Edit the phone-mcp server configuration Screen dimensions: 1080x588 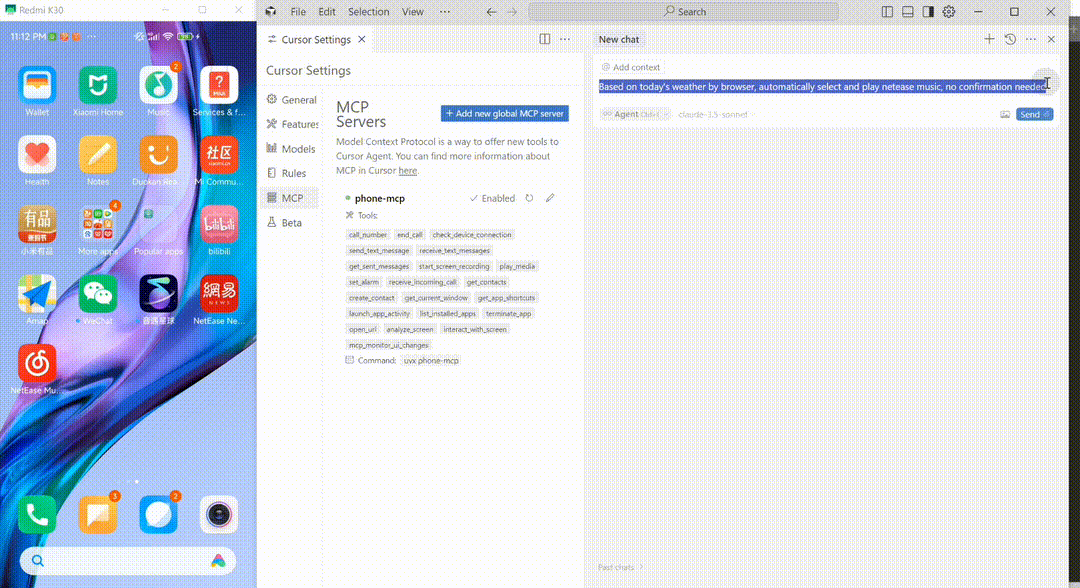550,198
